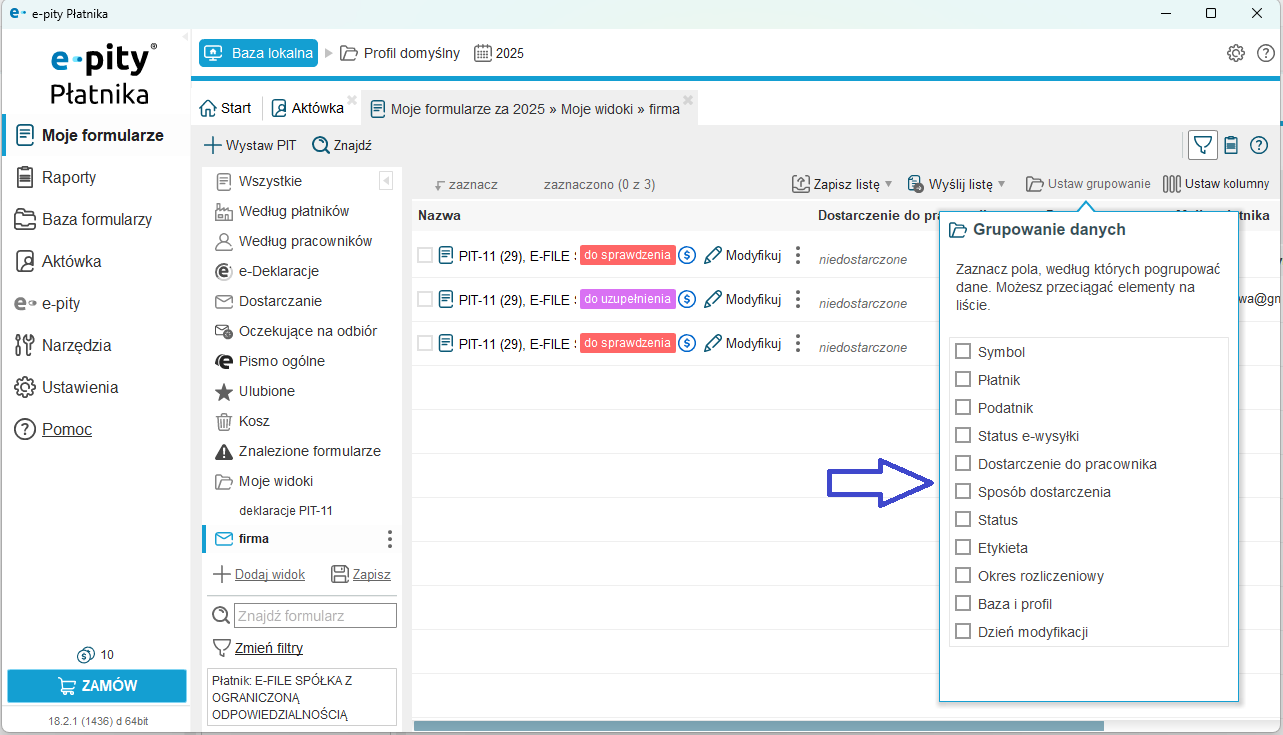Switch to the Aktówka tab

coord(307,108)
